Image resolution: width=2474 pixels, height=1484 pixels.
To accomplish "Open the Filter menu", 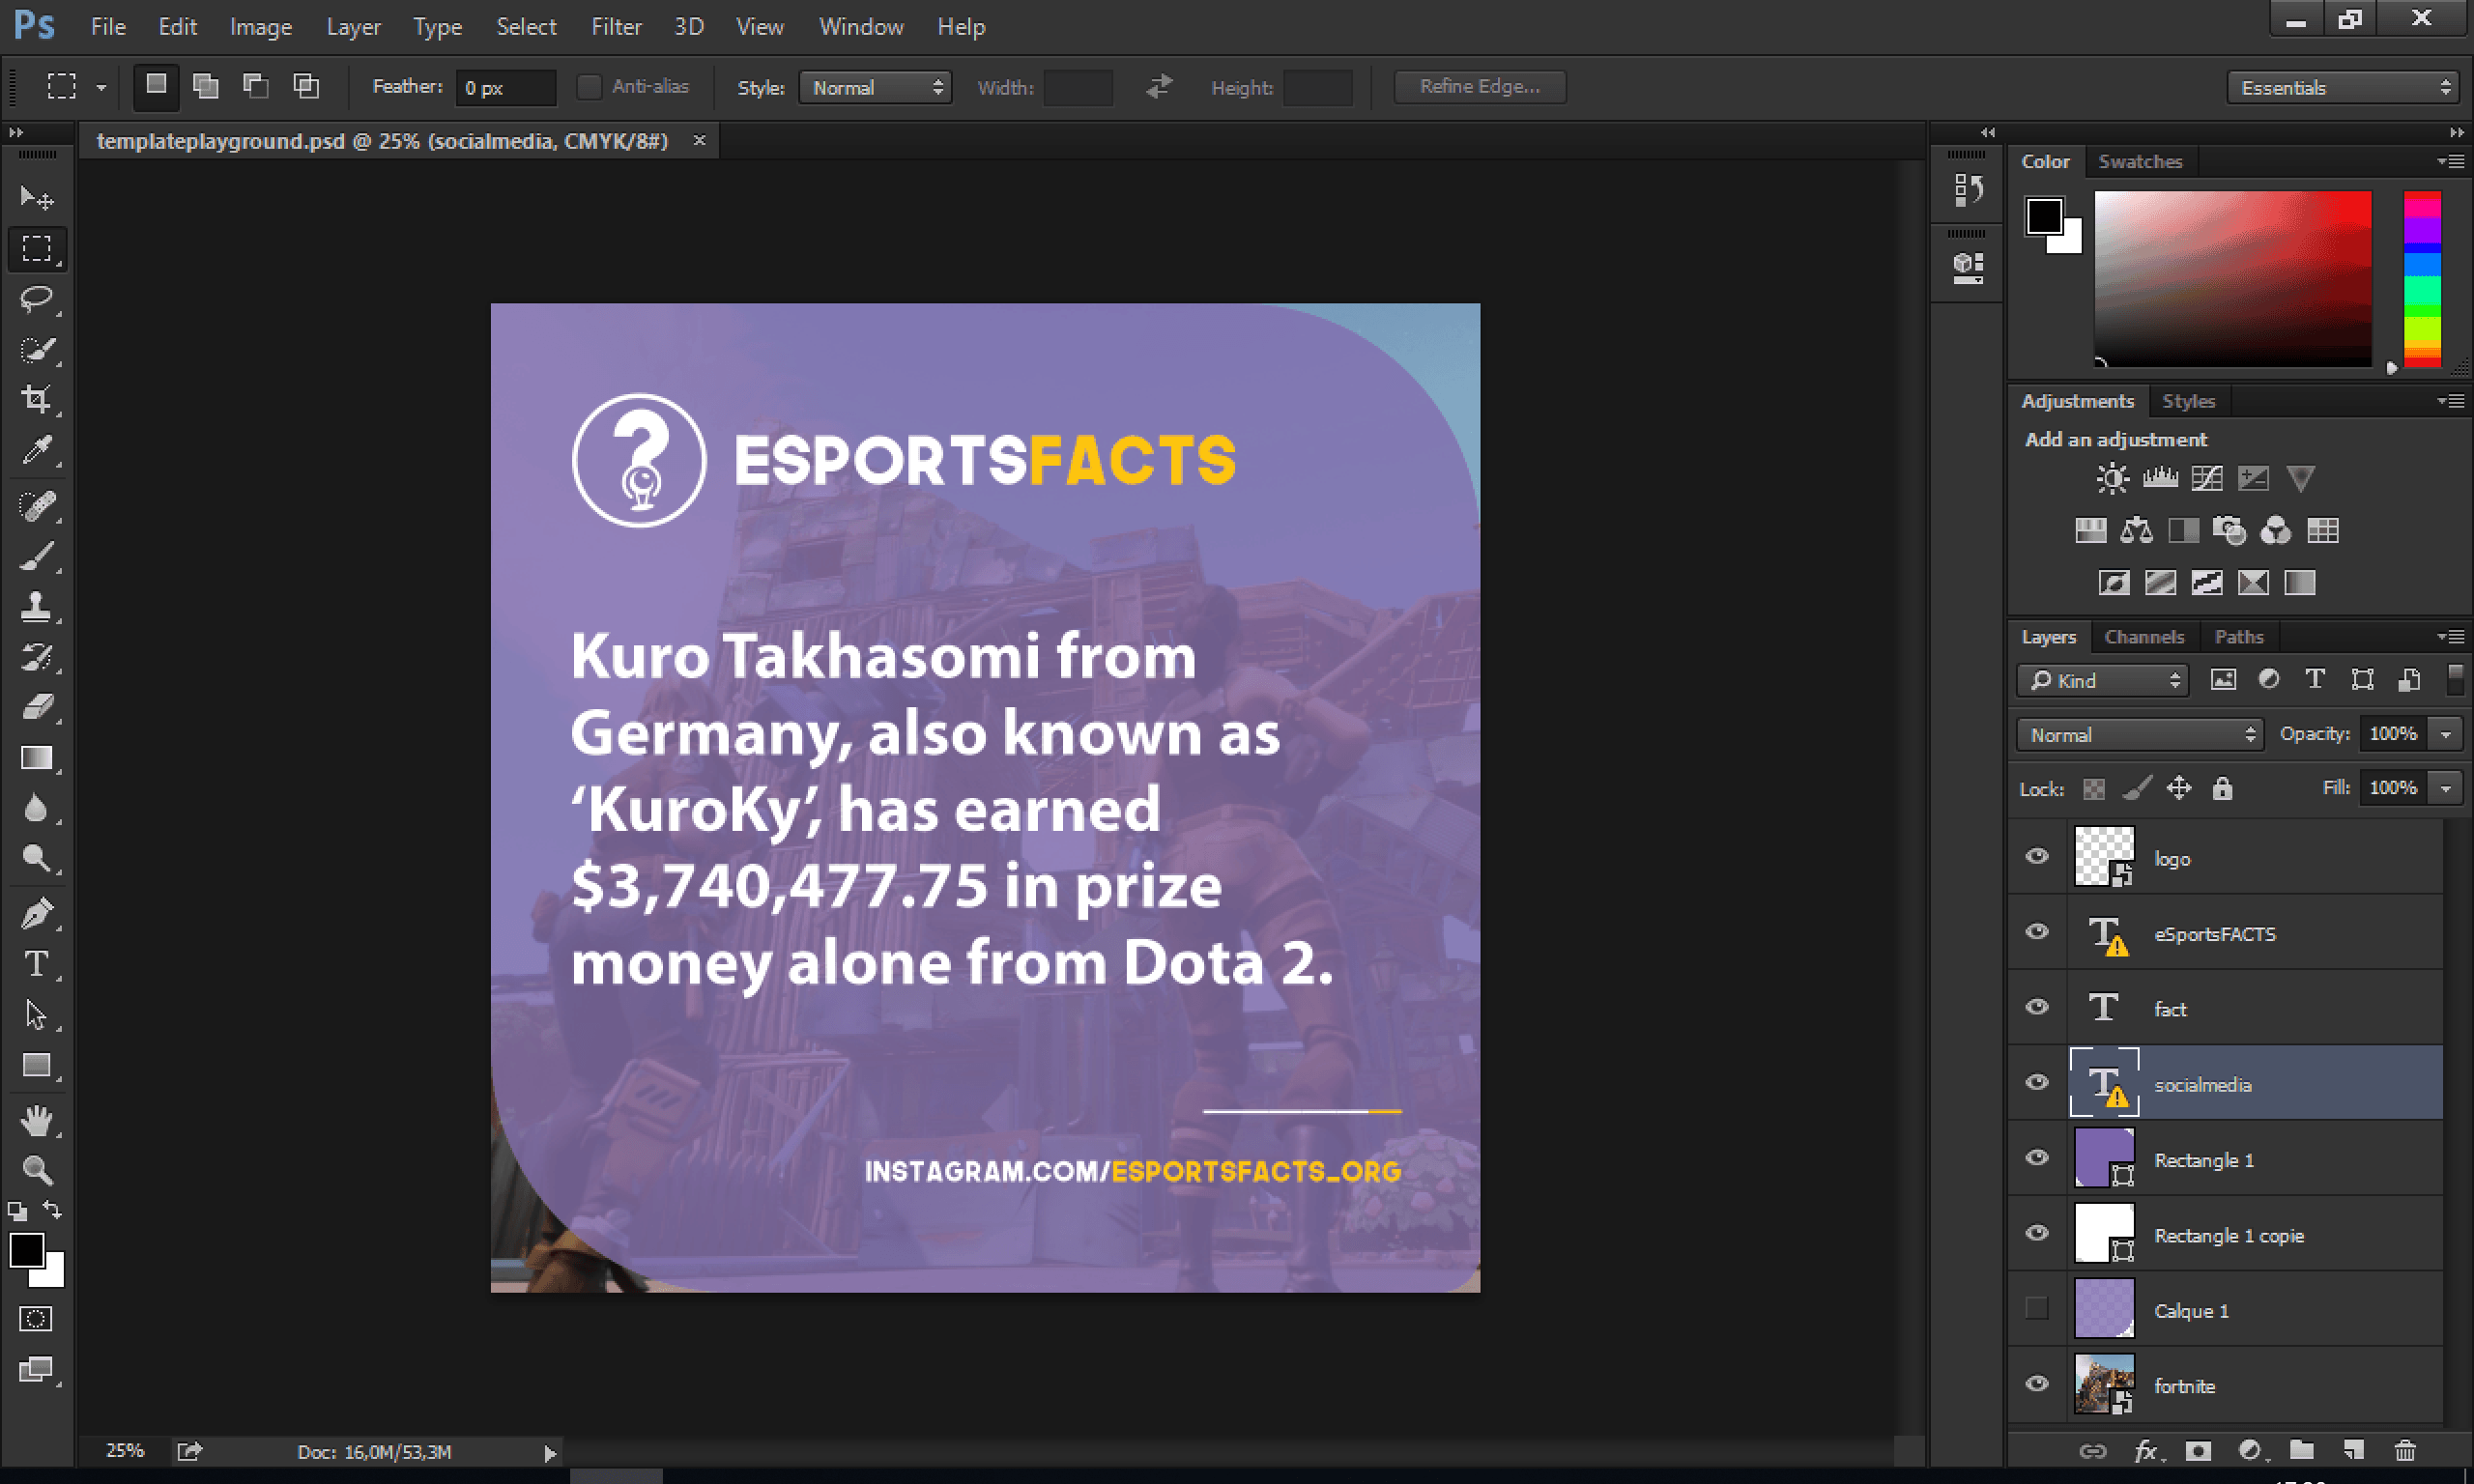I will click(x=616, y=27).
